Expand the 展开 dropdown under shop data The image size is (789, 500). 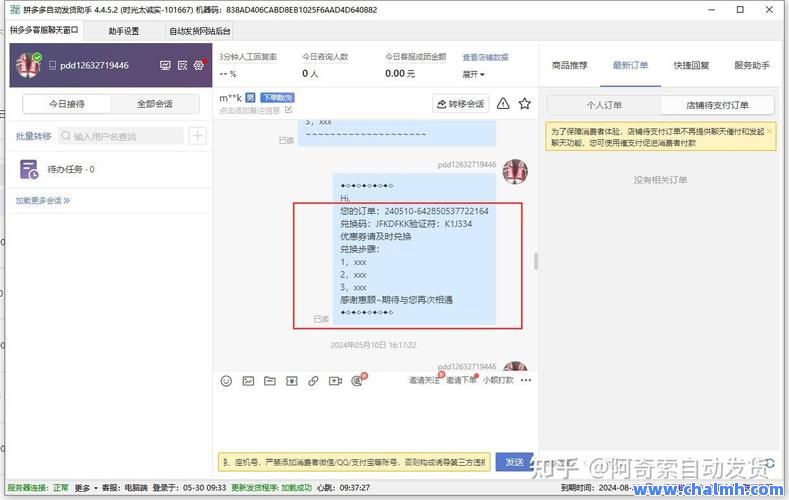(x=474, y=74)
